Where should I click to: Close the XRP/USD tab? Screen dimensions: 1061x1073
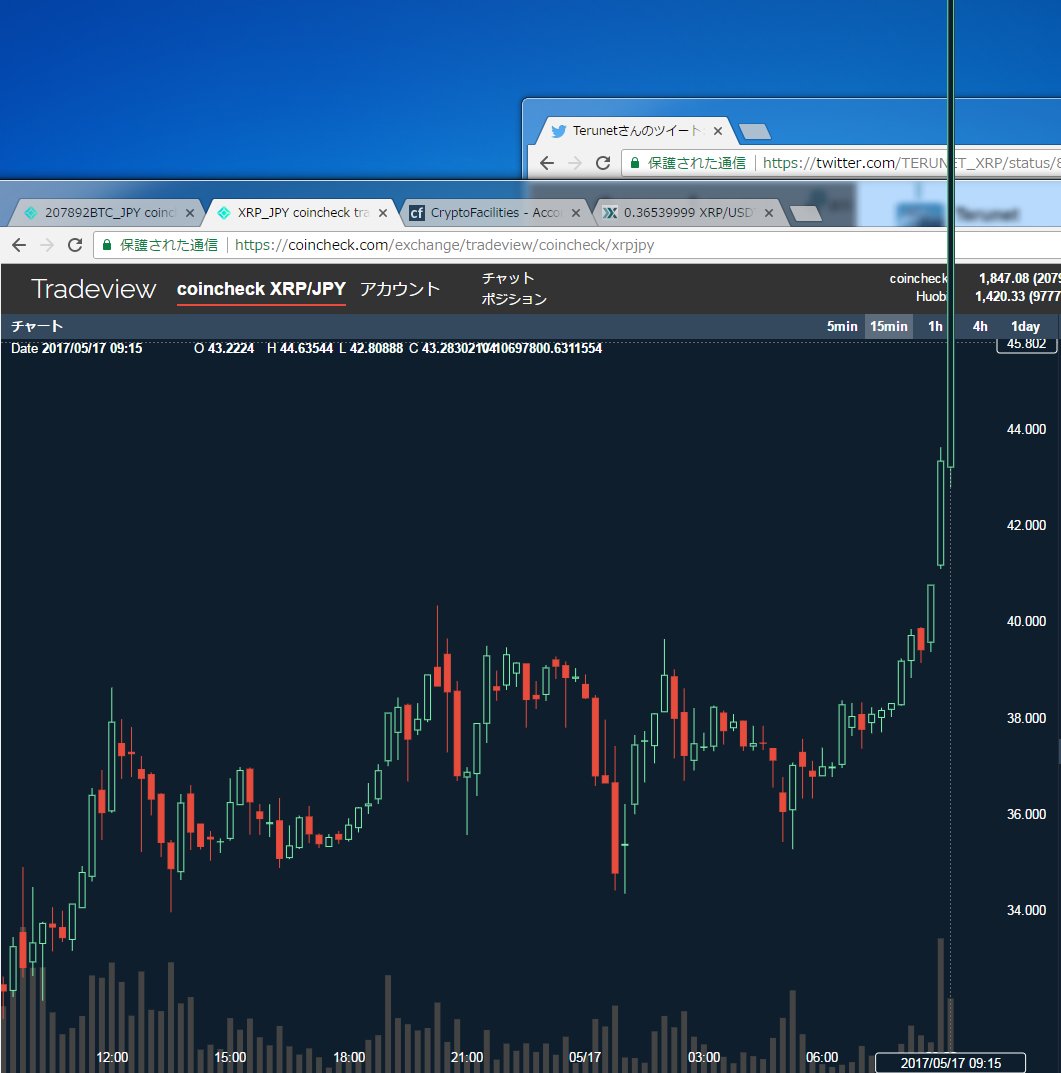click(769, 213)
